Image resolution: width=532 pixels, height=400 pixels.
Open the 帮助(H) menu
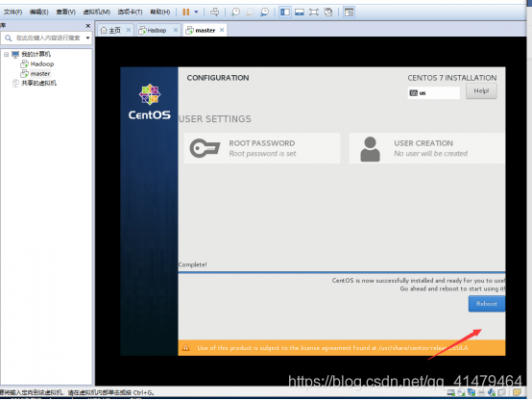coord(160,12)
